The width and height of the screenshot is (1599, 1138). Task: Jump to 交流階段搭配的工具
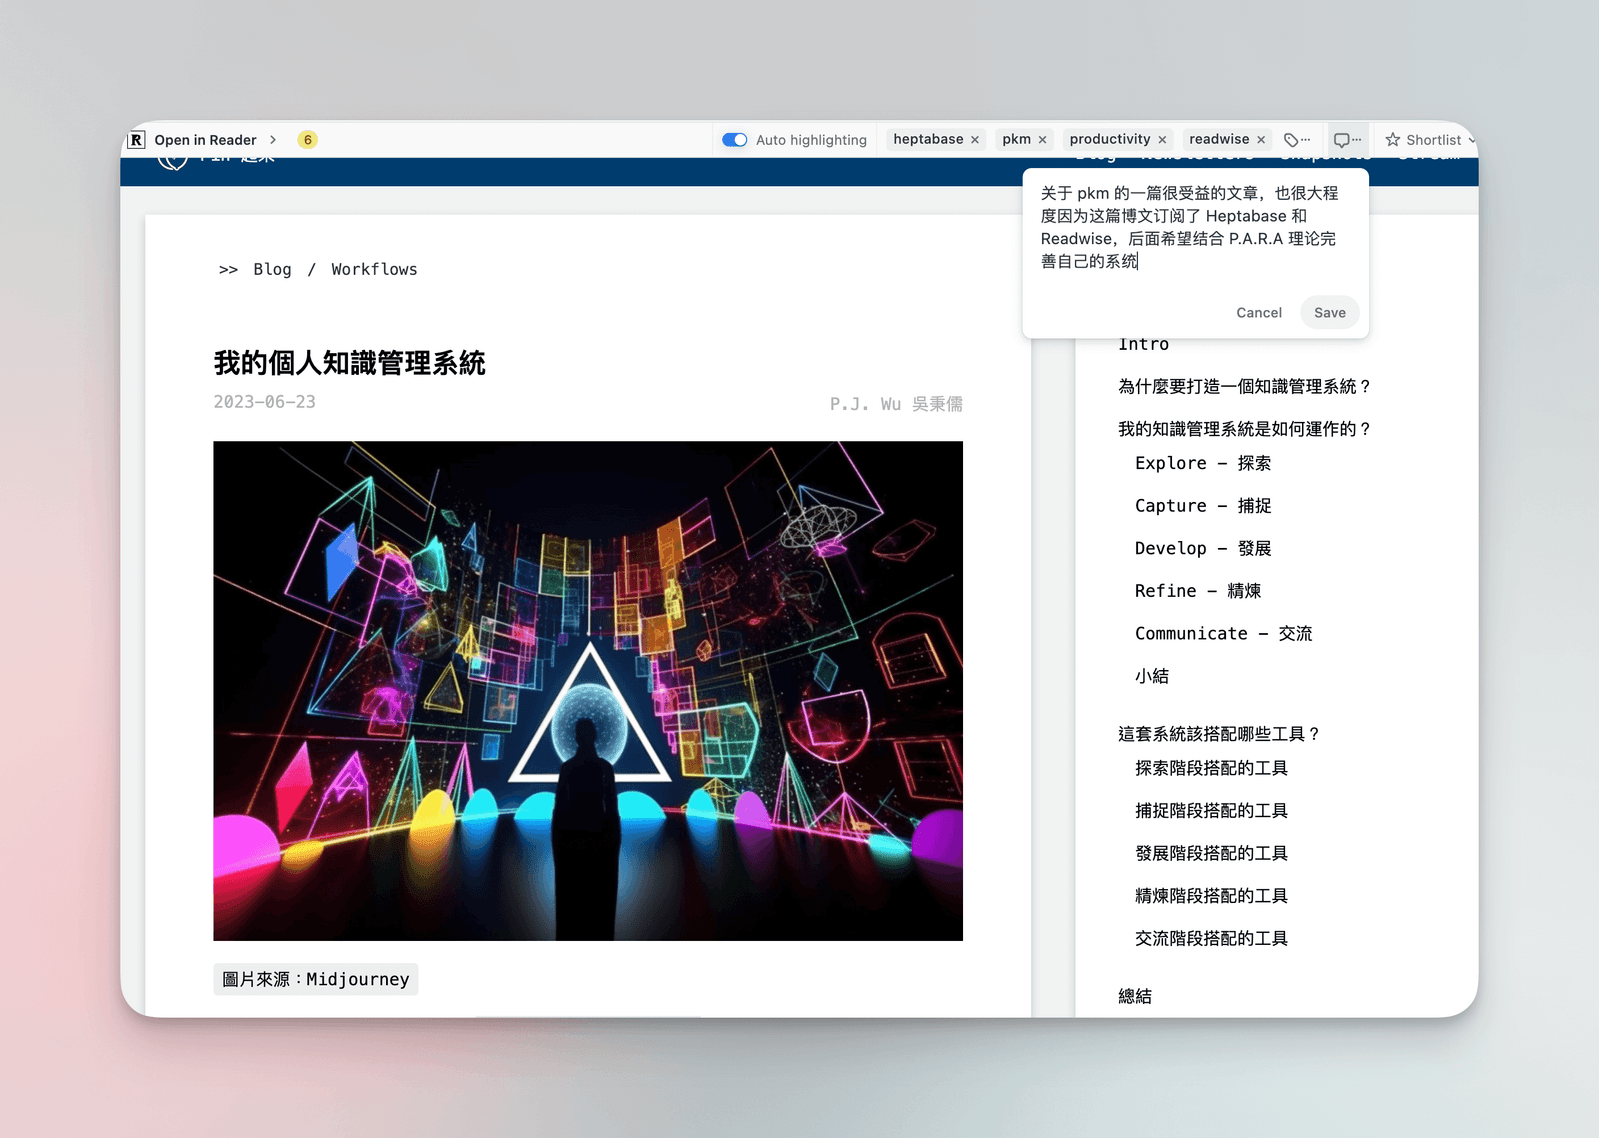coord(1211,938)
